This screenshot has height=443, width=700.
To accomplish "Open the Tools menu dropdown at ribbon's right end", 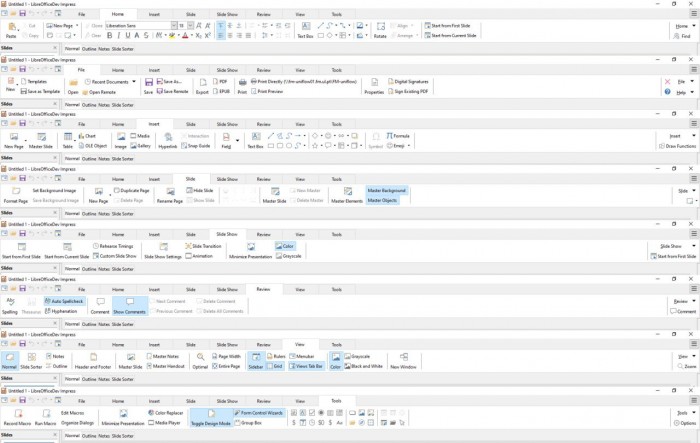I will pos(694,413).
